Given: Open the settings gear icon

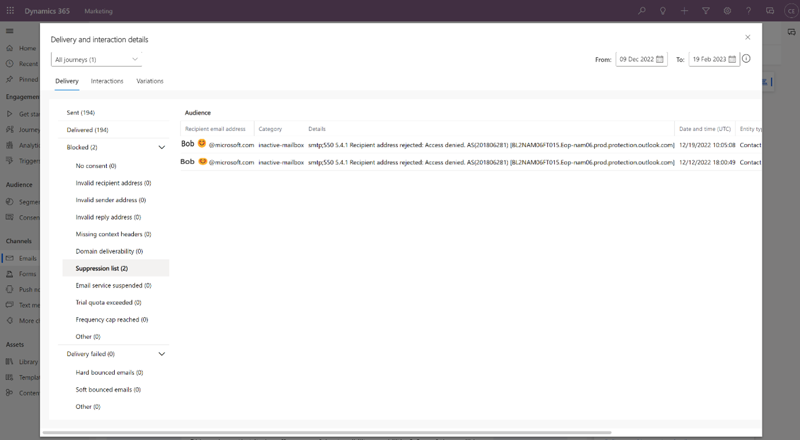Looking at the screenshot, I should [x=727, y=10].
